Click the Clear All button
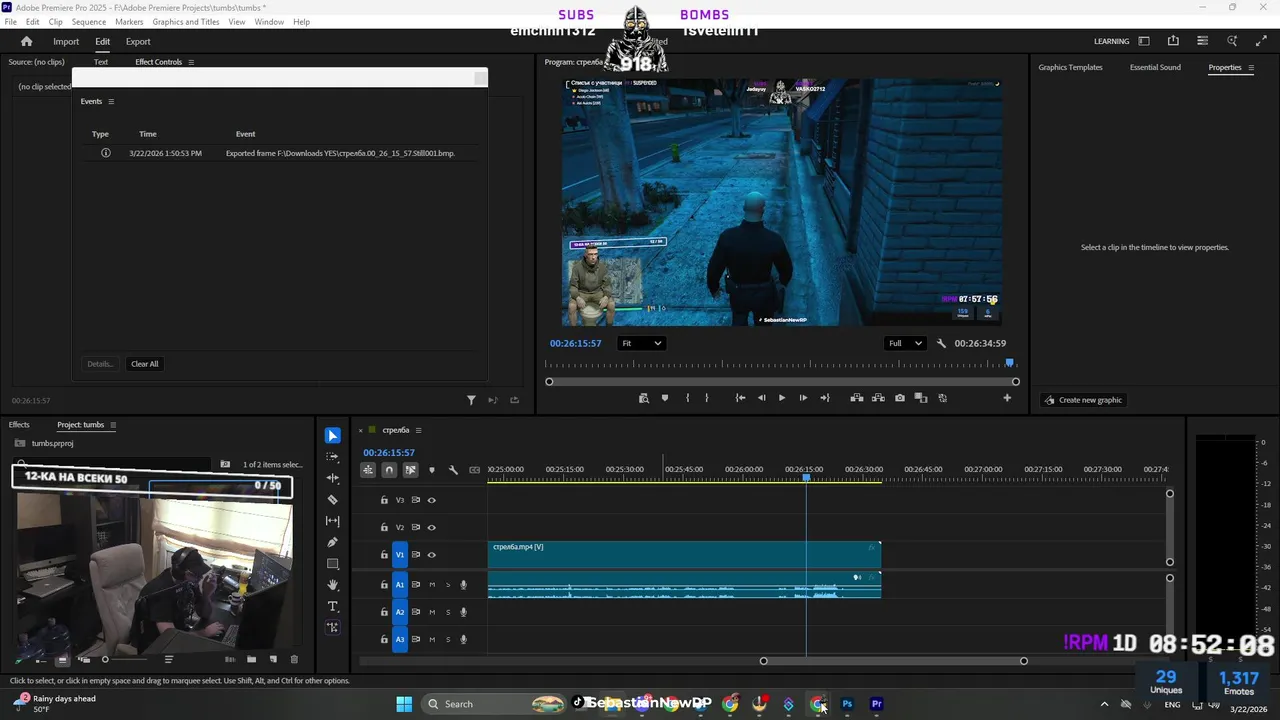The width and height of the screenshot is (1280, 720). 145,364
